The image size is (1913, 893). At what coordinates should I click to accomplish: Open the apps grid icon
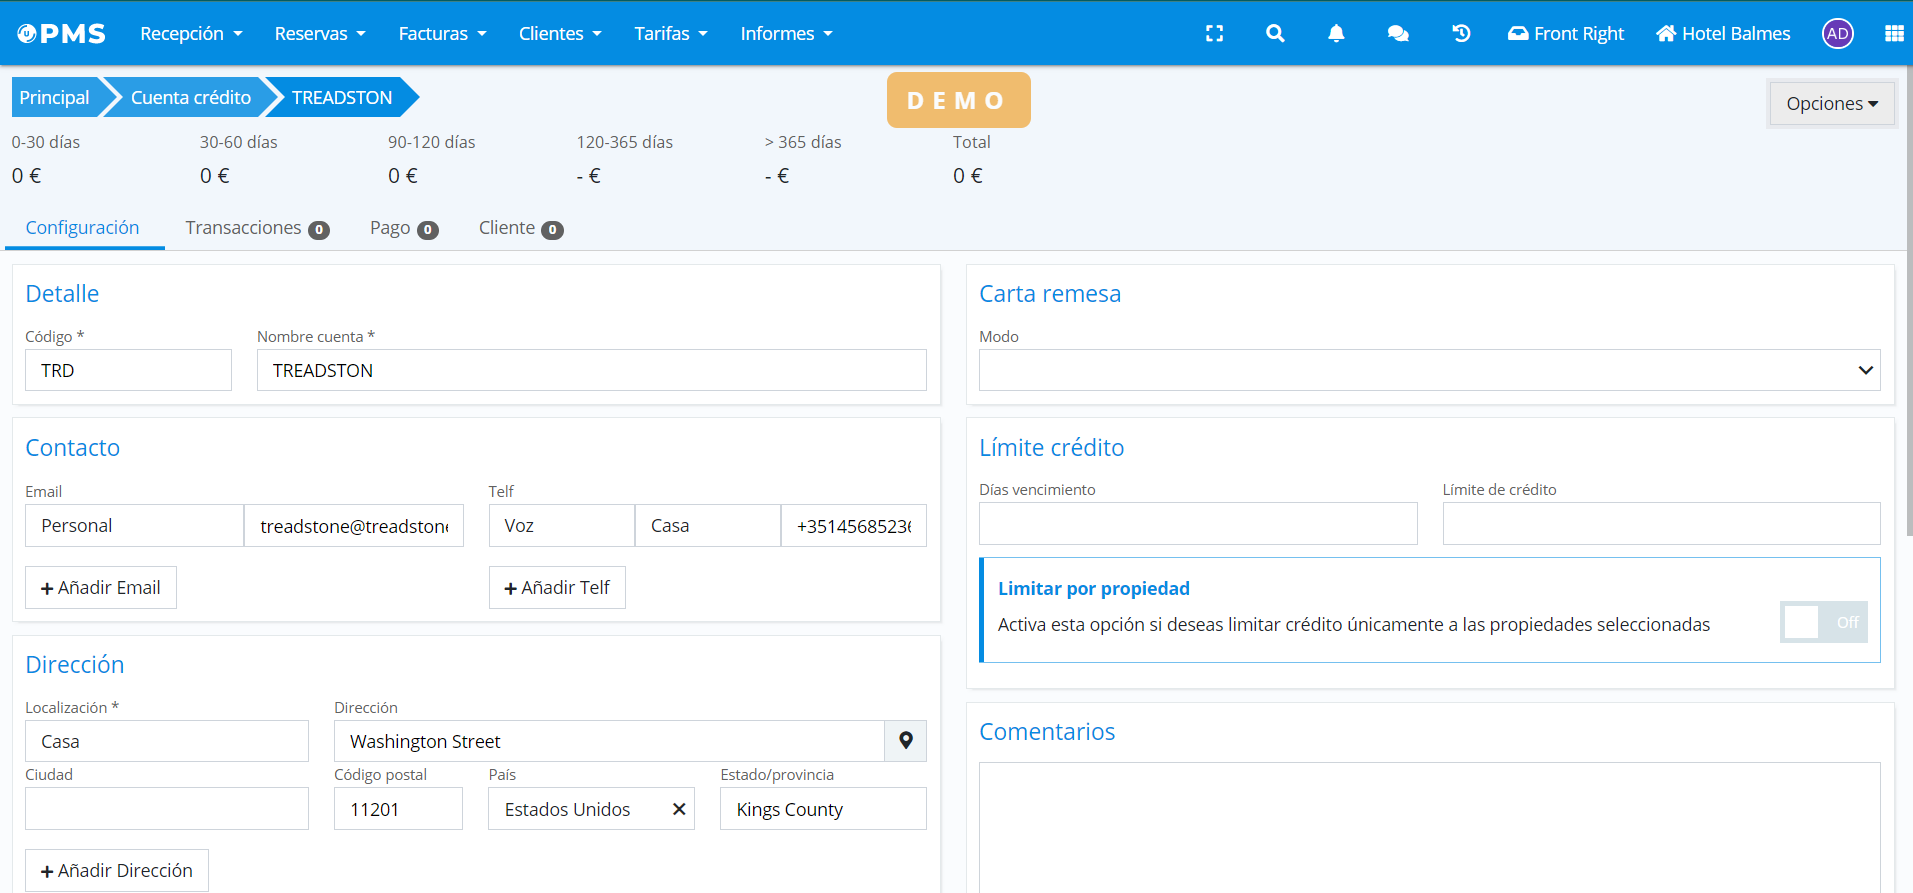pos(1893,34)
